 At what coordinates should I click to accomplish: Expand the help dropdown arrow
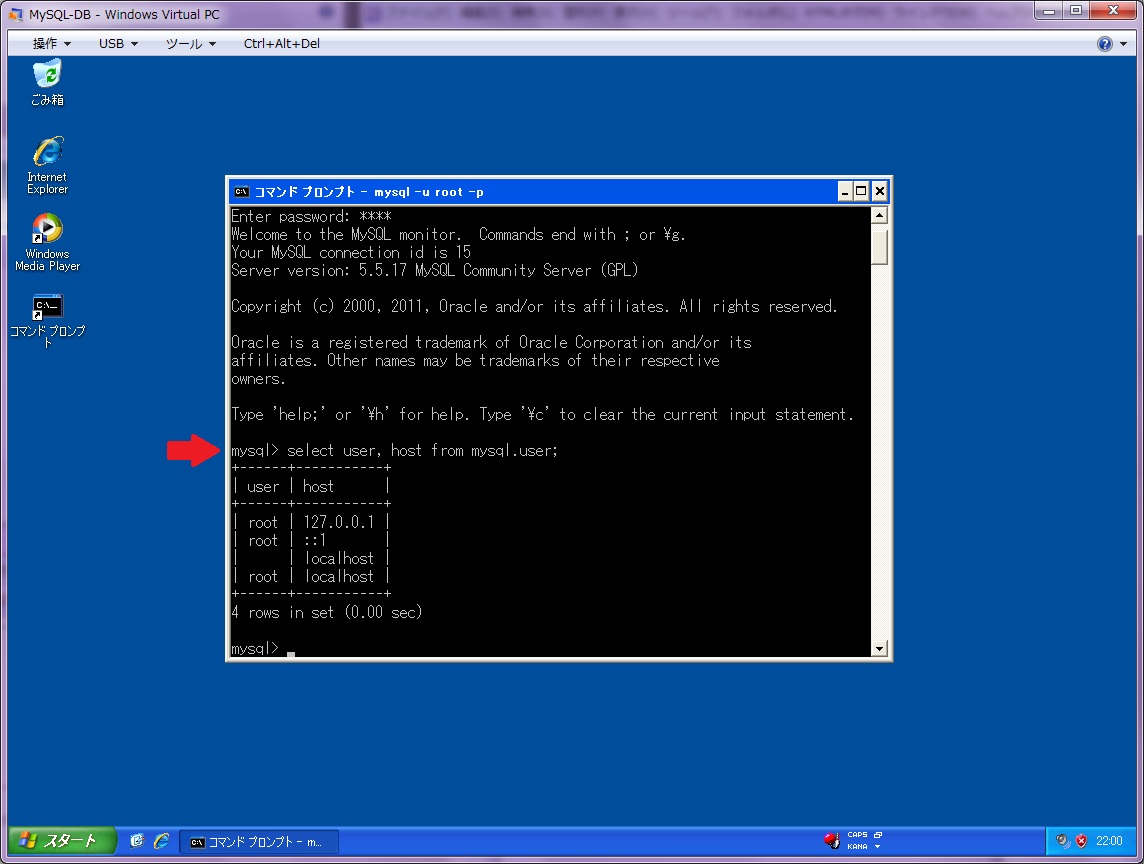(1124, 44)
